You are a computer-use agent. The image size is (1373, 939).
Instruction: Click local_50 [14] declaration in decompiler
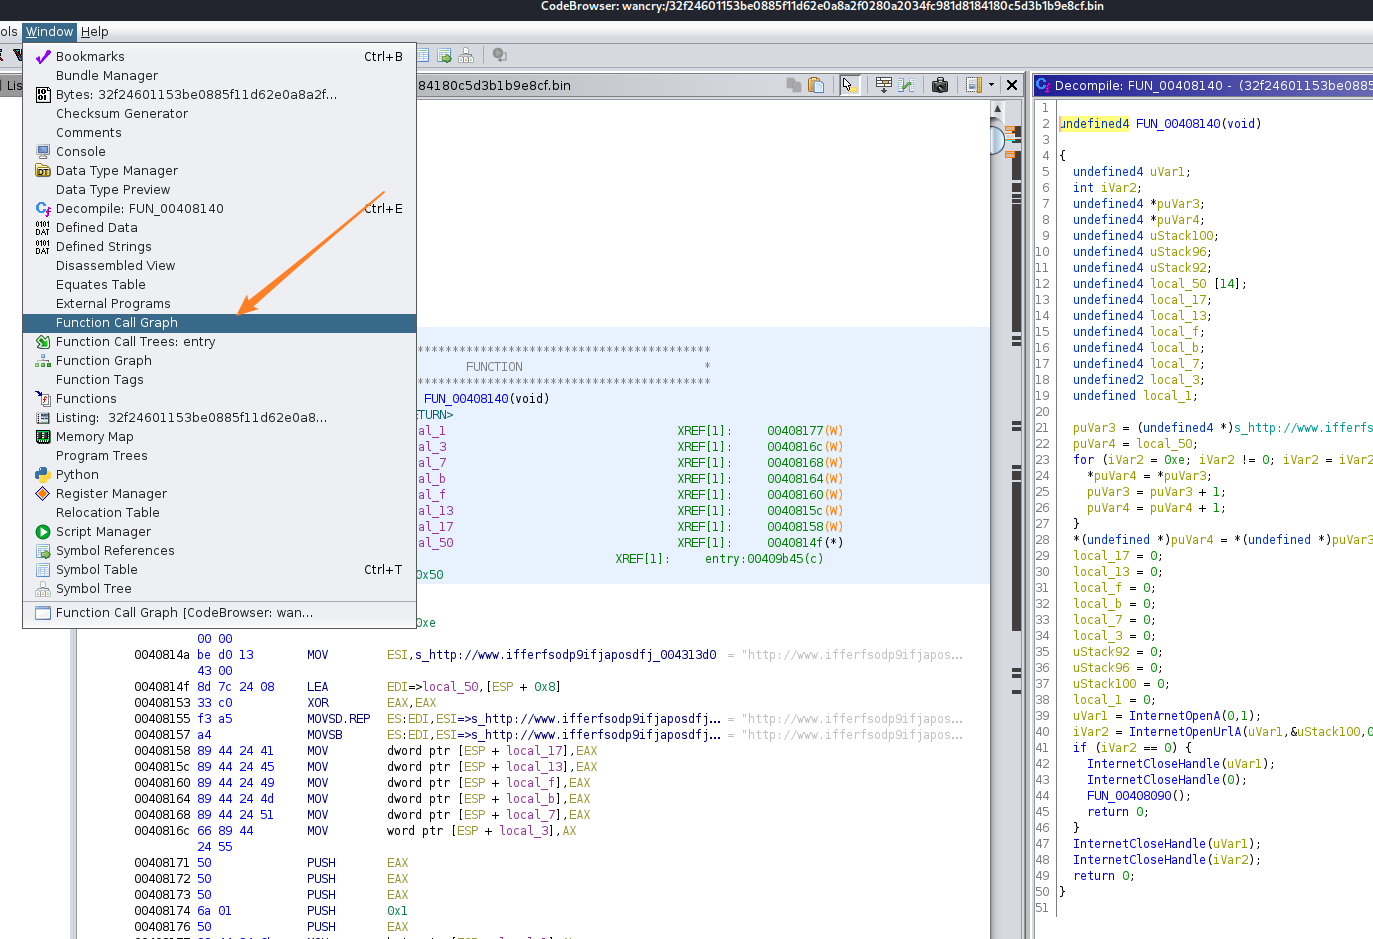[x=1159, y=284]
